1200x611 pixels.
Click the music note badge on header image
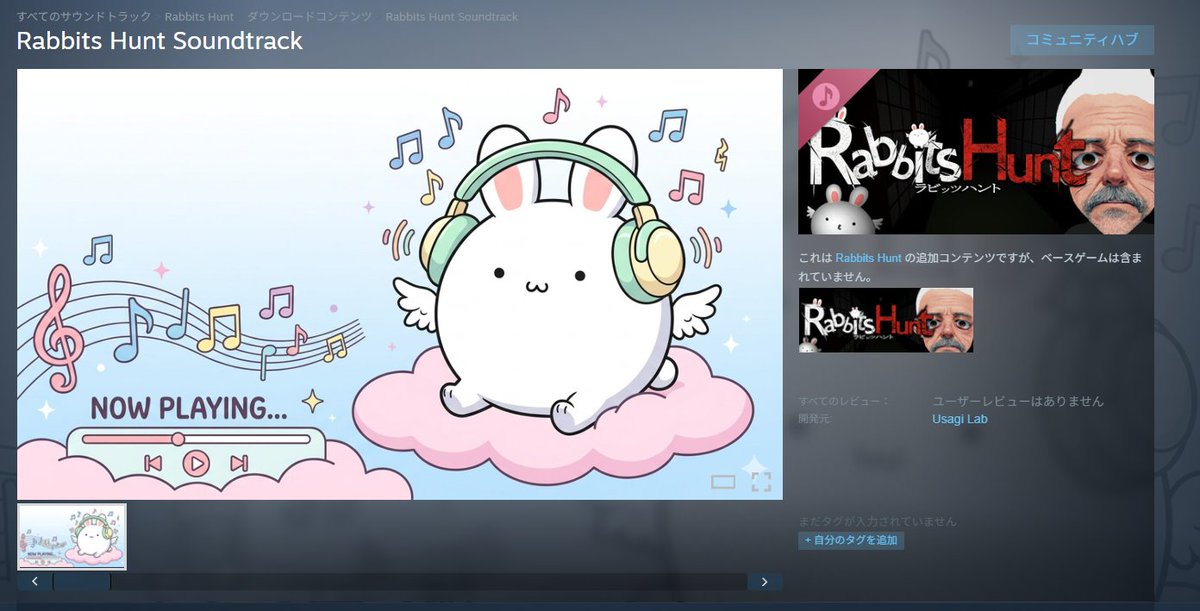pos(825,96)
